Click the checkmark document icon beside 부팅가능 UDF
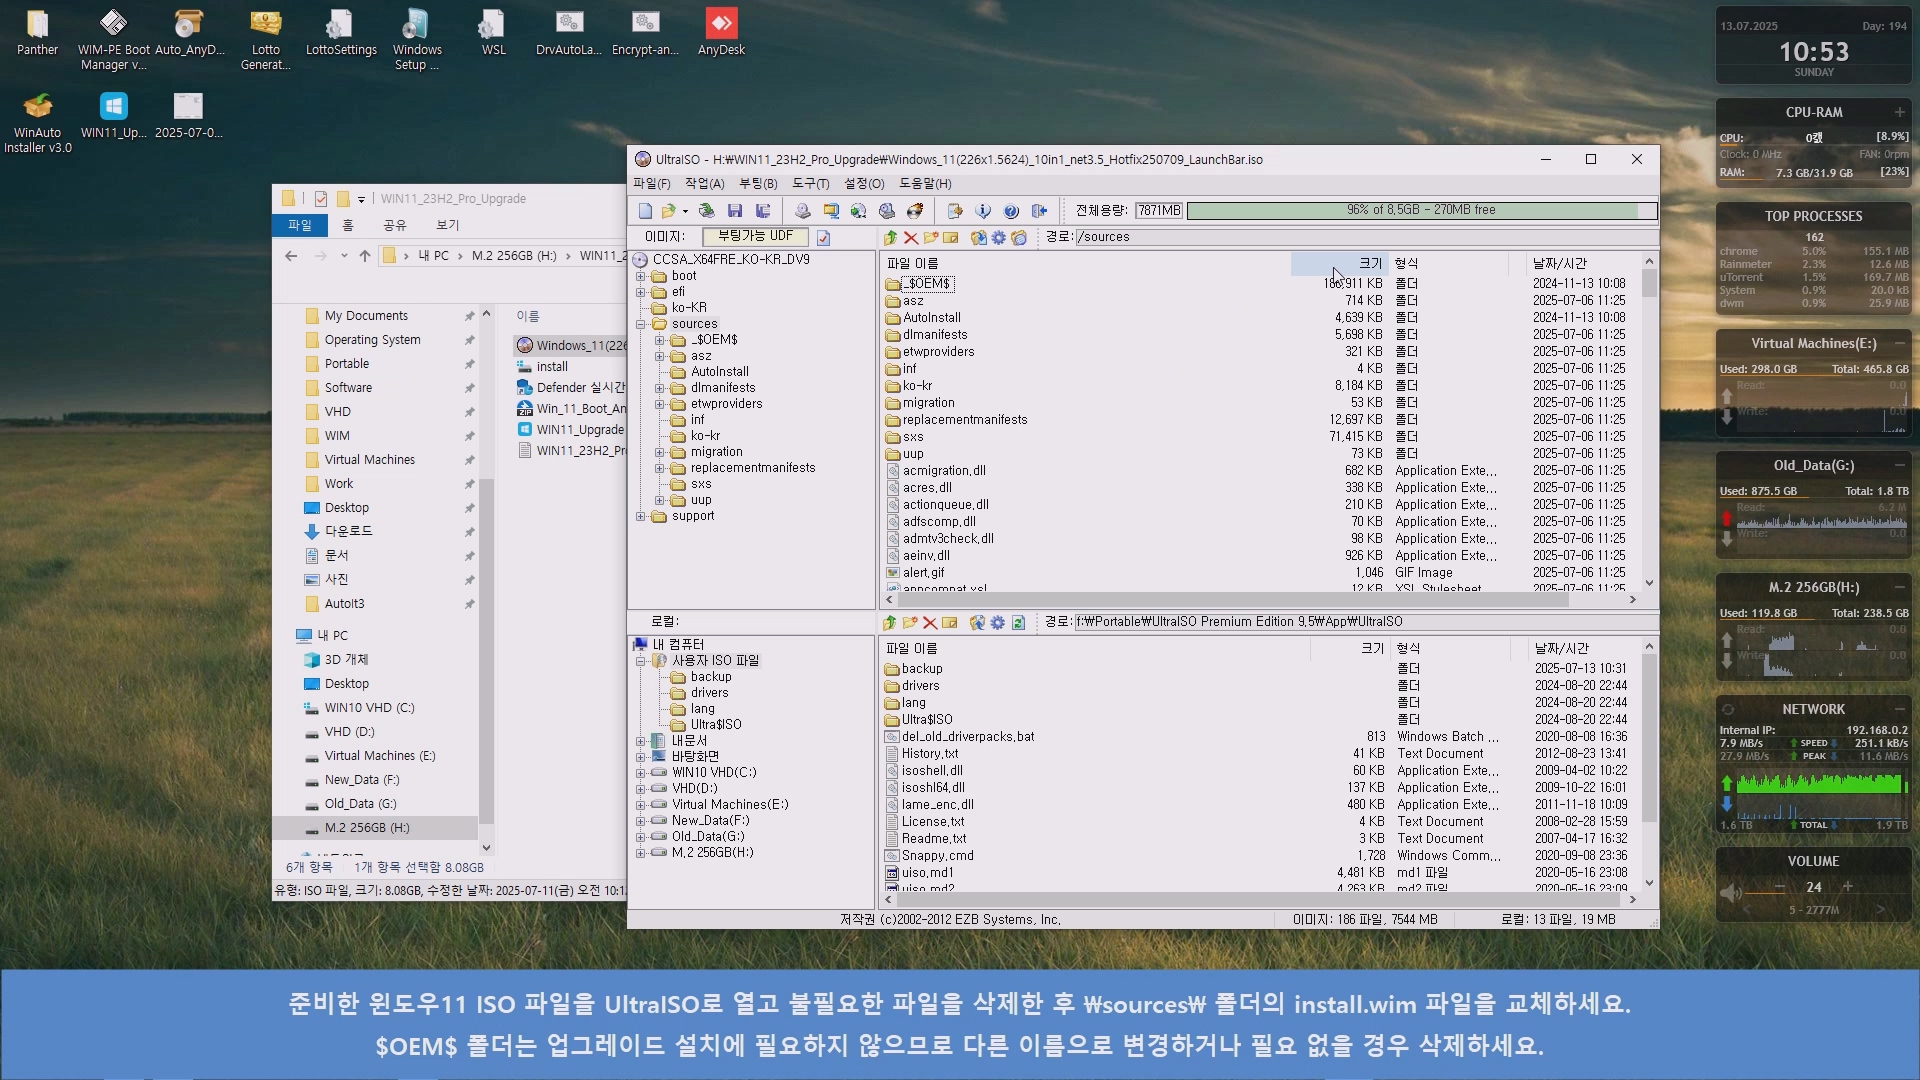 click(823, 238)
